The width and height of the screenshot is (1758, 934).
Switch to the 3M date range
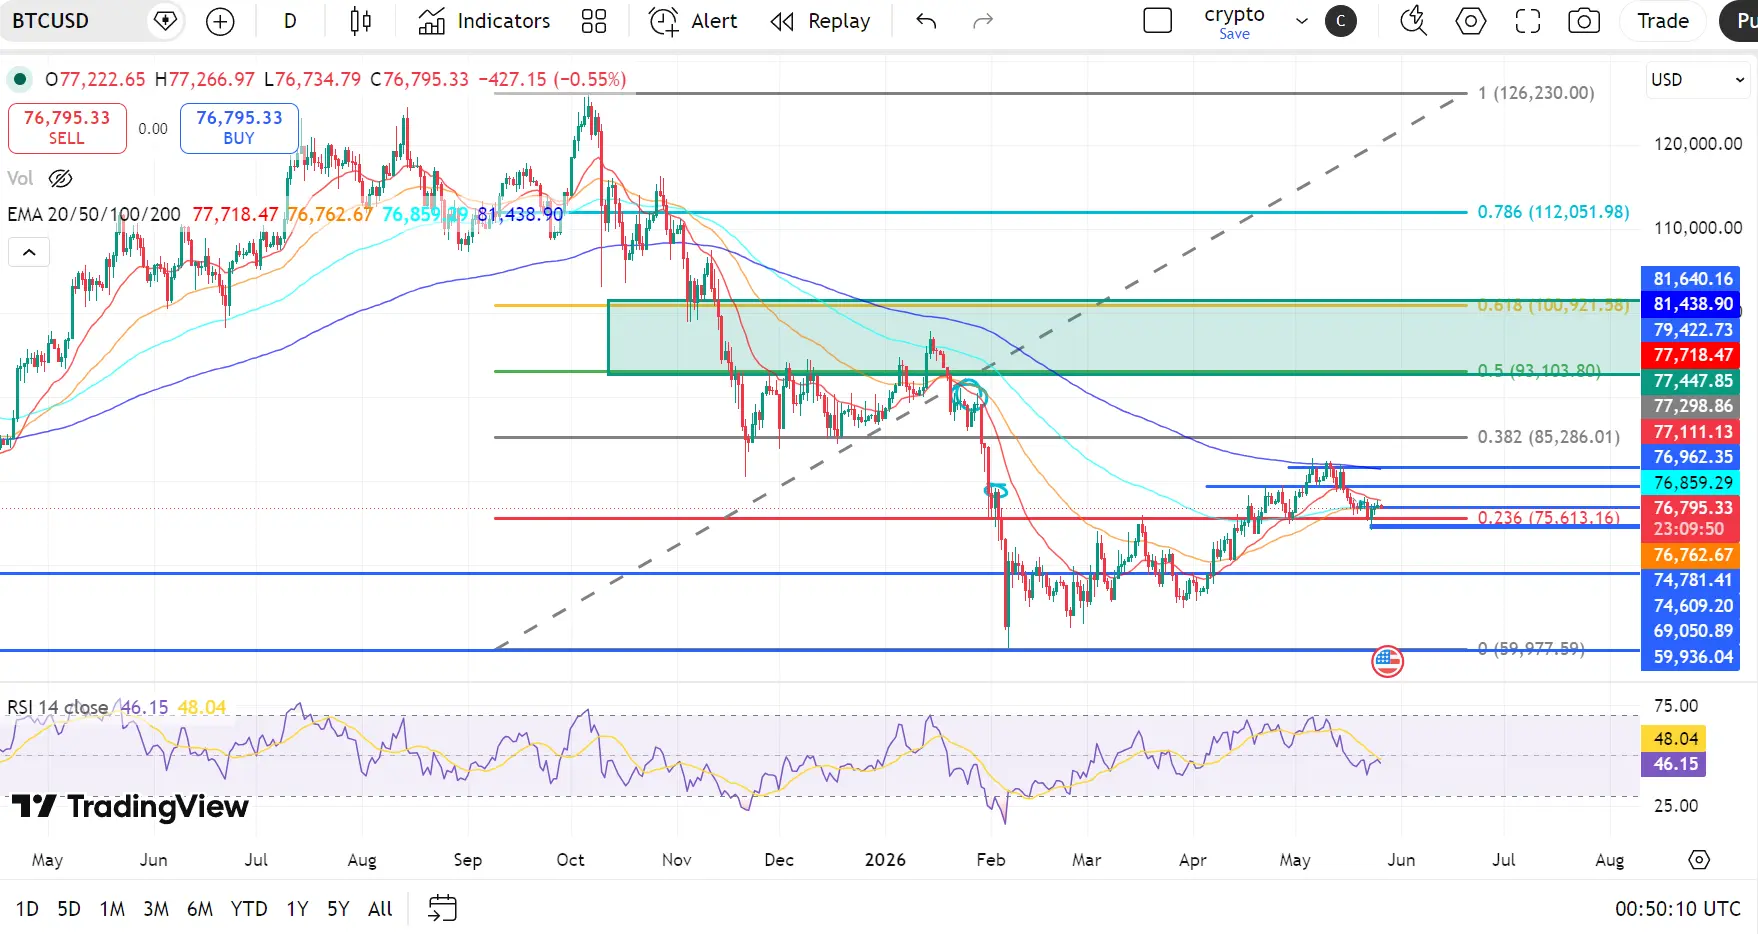156,909
